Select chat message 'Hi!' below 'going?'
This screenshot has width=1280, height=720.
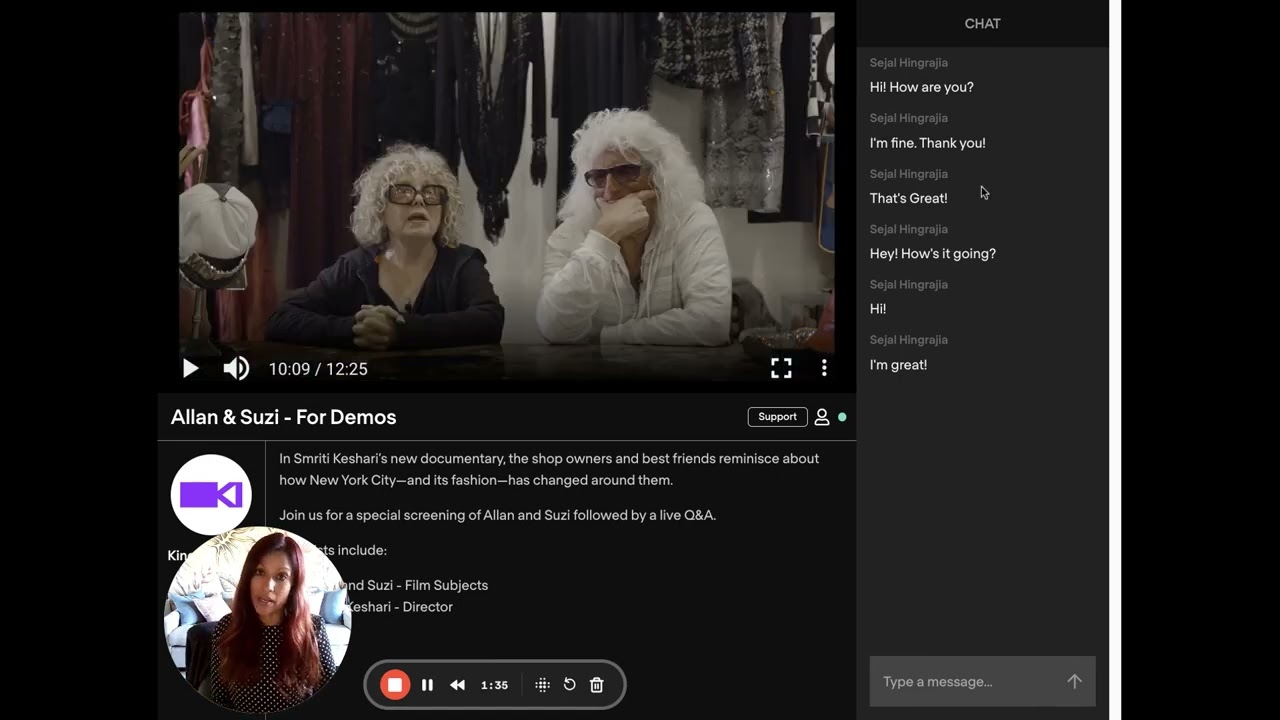click(x=878, y=309)
